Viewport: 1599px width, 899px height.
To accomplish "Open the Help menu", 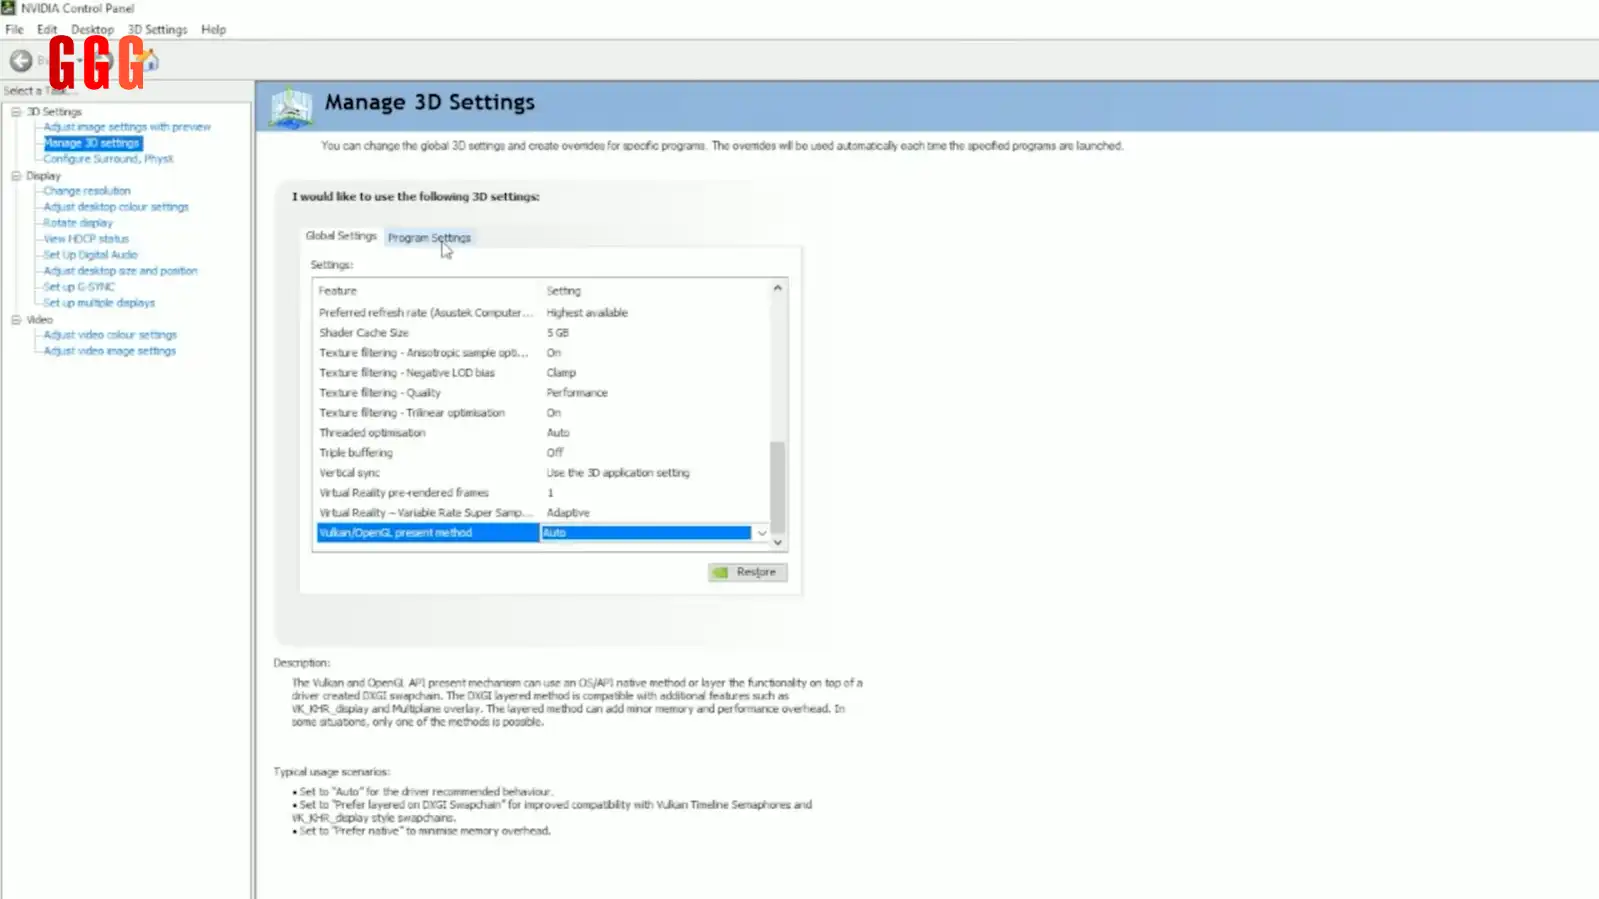I will [213, 30].
